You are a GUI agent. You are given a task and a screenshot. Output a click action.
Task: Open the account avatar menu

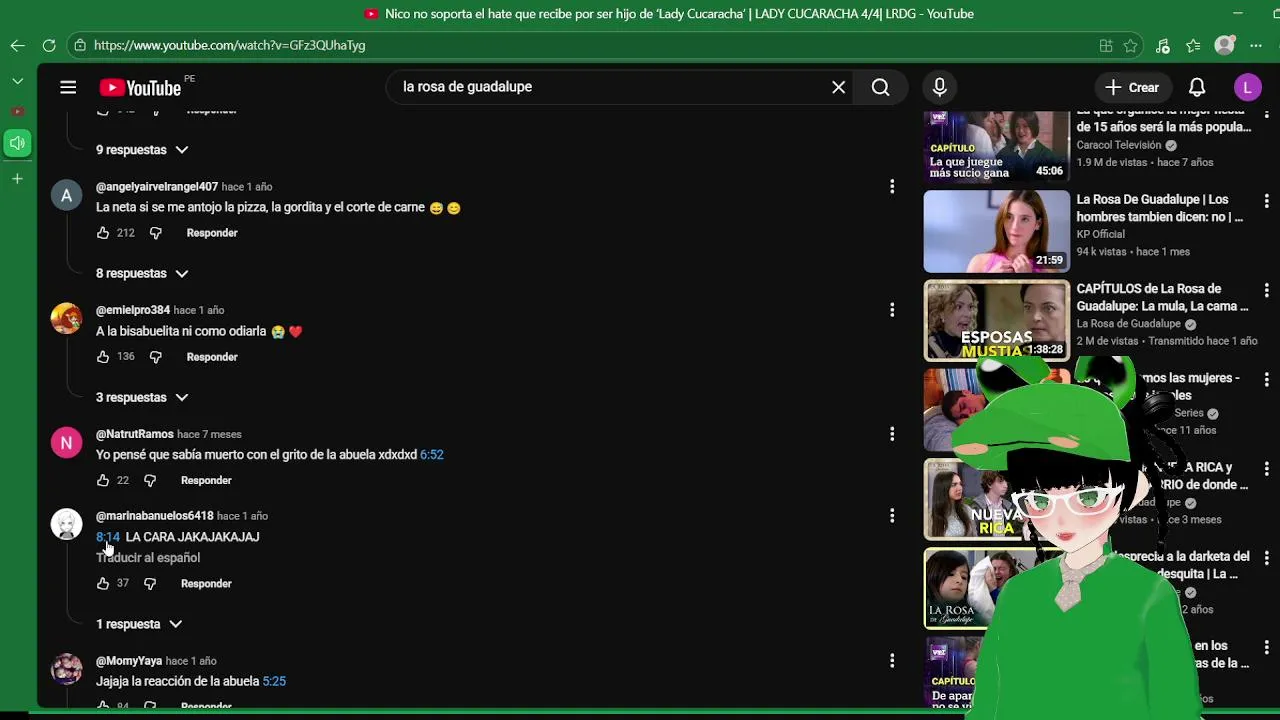coord(1247,87)
